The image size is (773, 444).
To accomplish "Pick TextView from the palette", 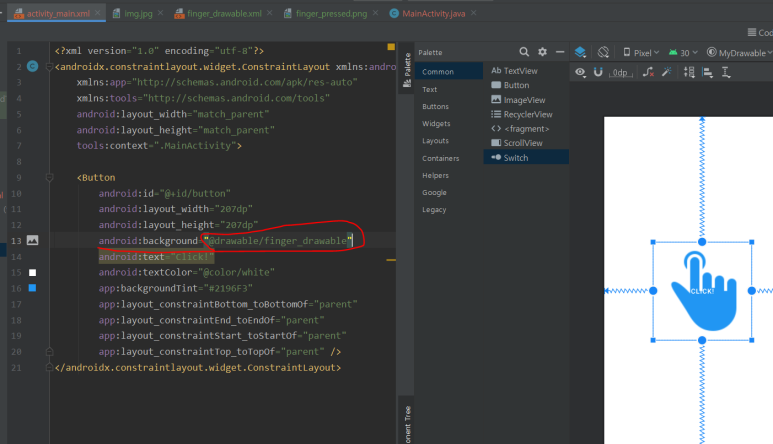I will [514, 71].
